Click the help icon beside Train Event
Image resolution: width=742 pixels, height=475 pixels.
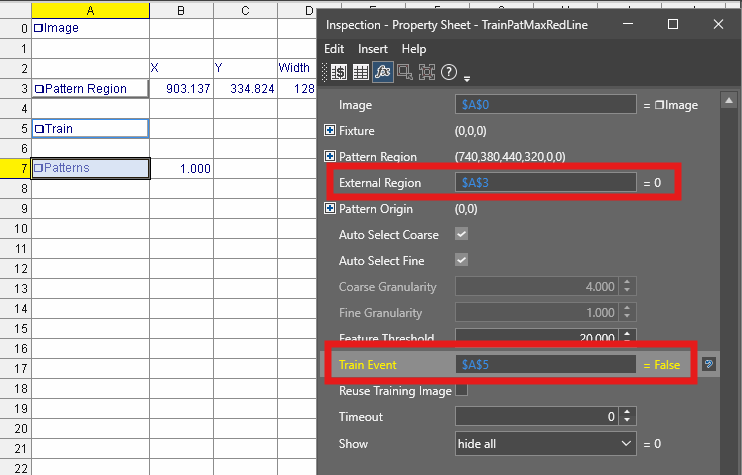708,365
